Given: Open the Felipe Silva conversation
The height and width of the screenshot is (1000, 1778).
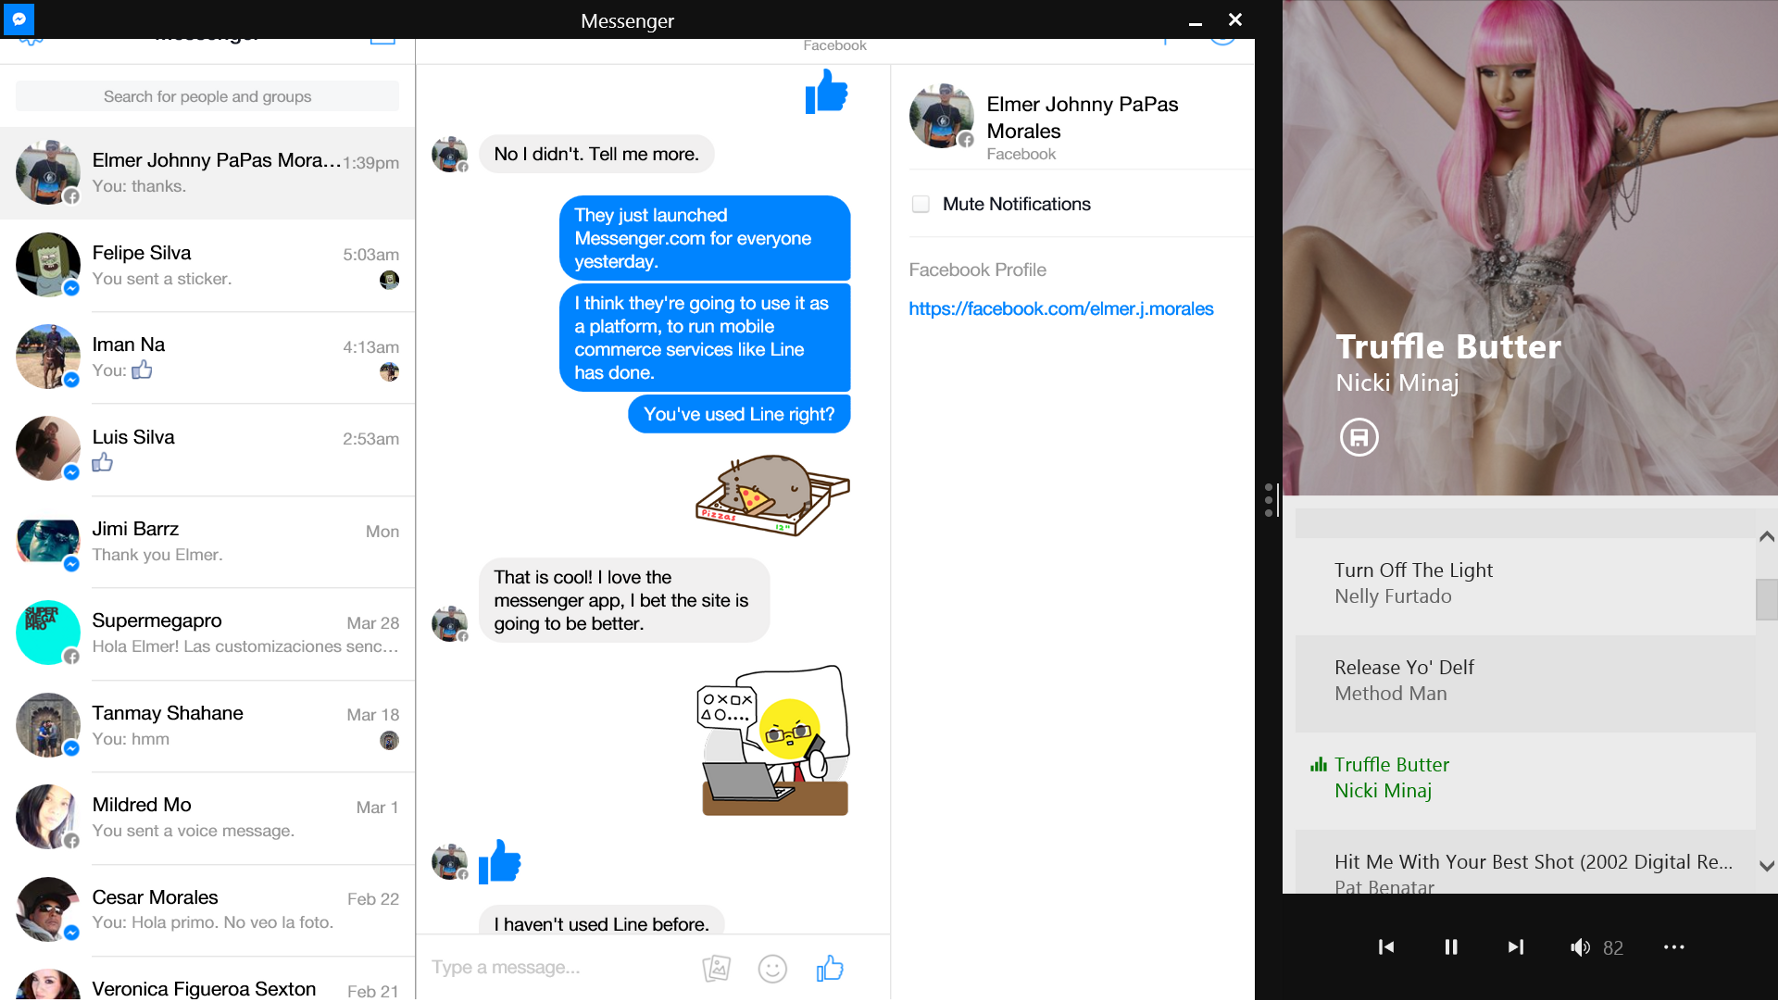Looking at the screenshot, I should click(207, 265).
